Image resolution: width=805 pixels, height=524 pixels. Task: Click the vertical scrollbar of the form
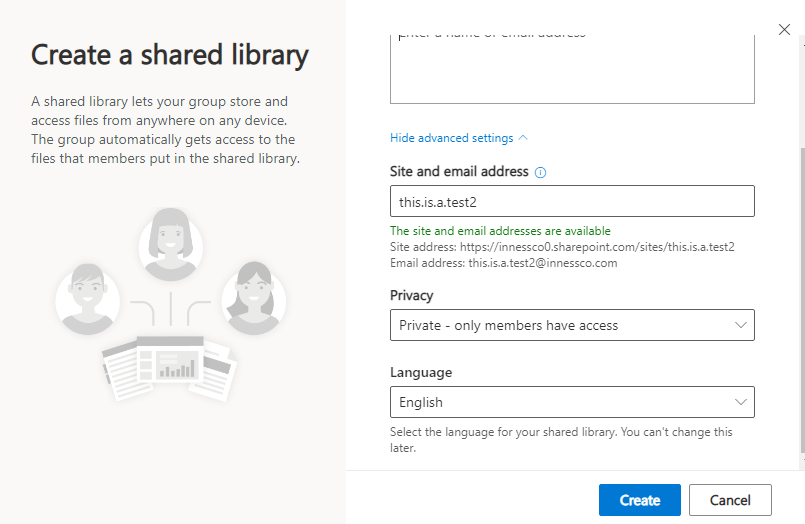800,300
